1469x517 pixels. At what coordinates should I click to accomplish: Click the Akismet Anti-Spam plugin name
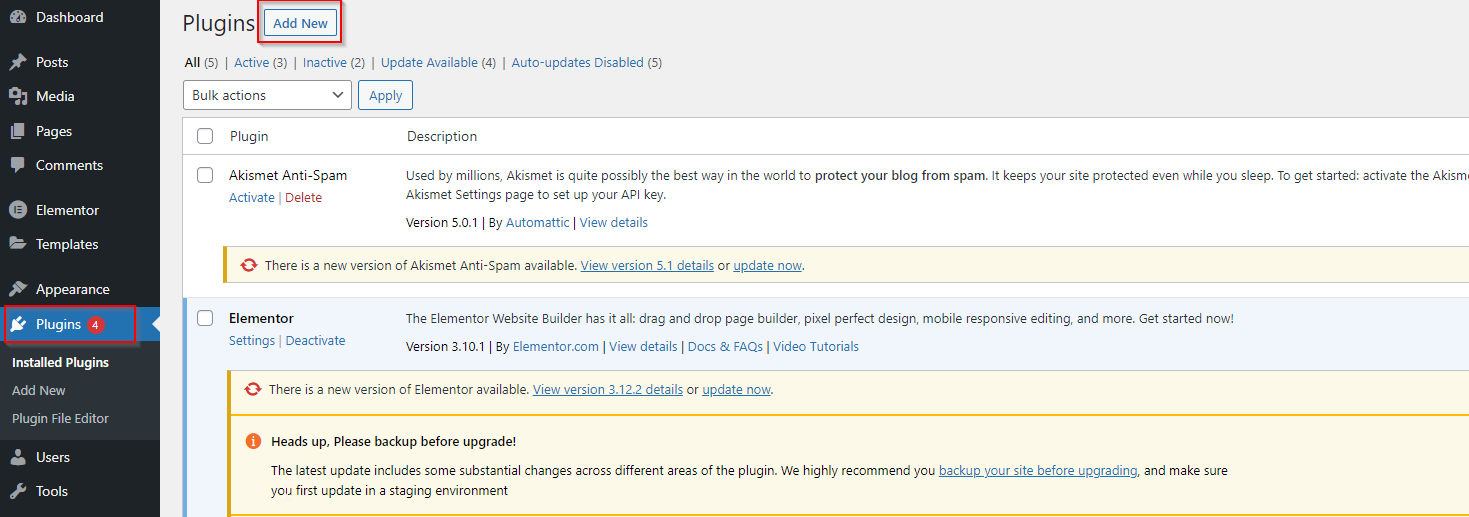(288, 175)
